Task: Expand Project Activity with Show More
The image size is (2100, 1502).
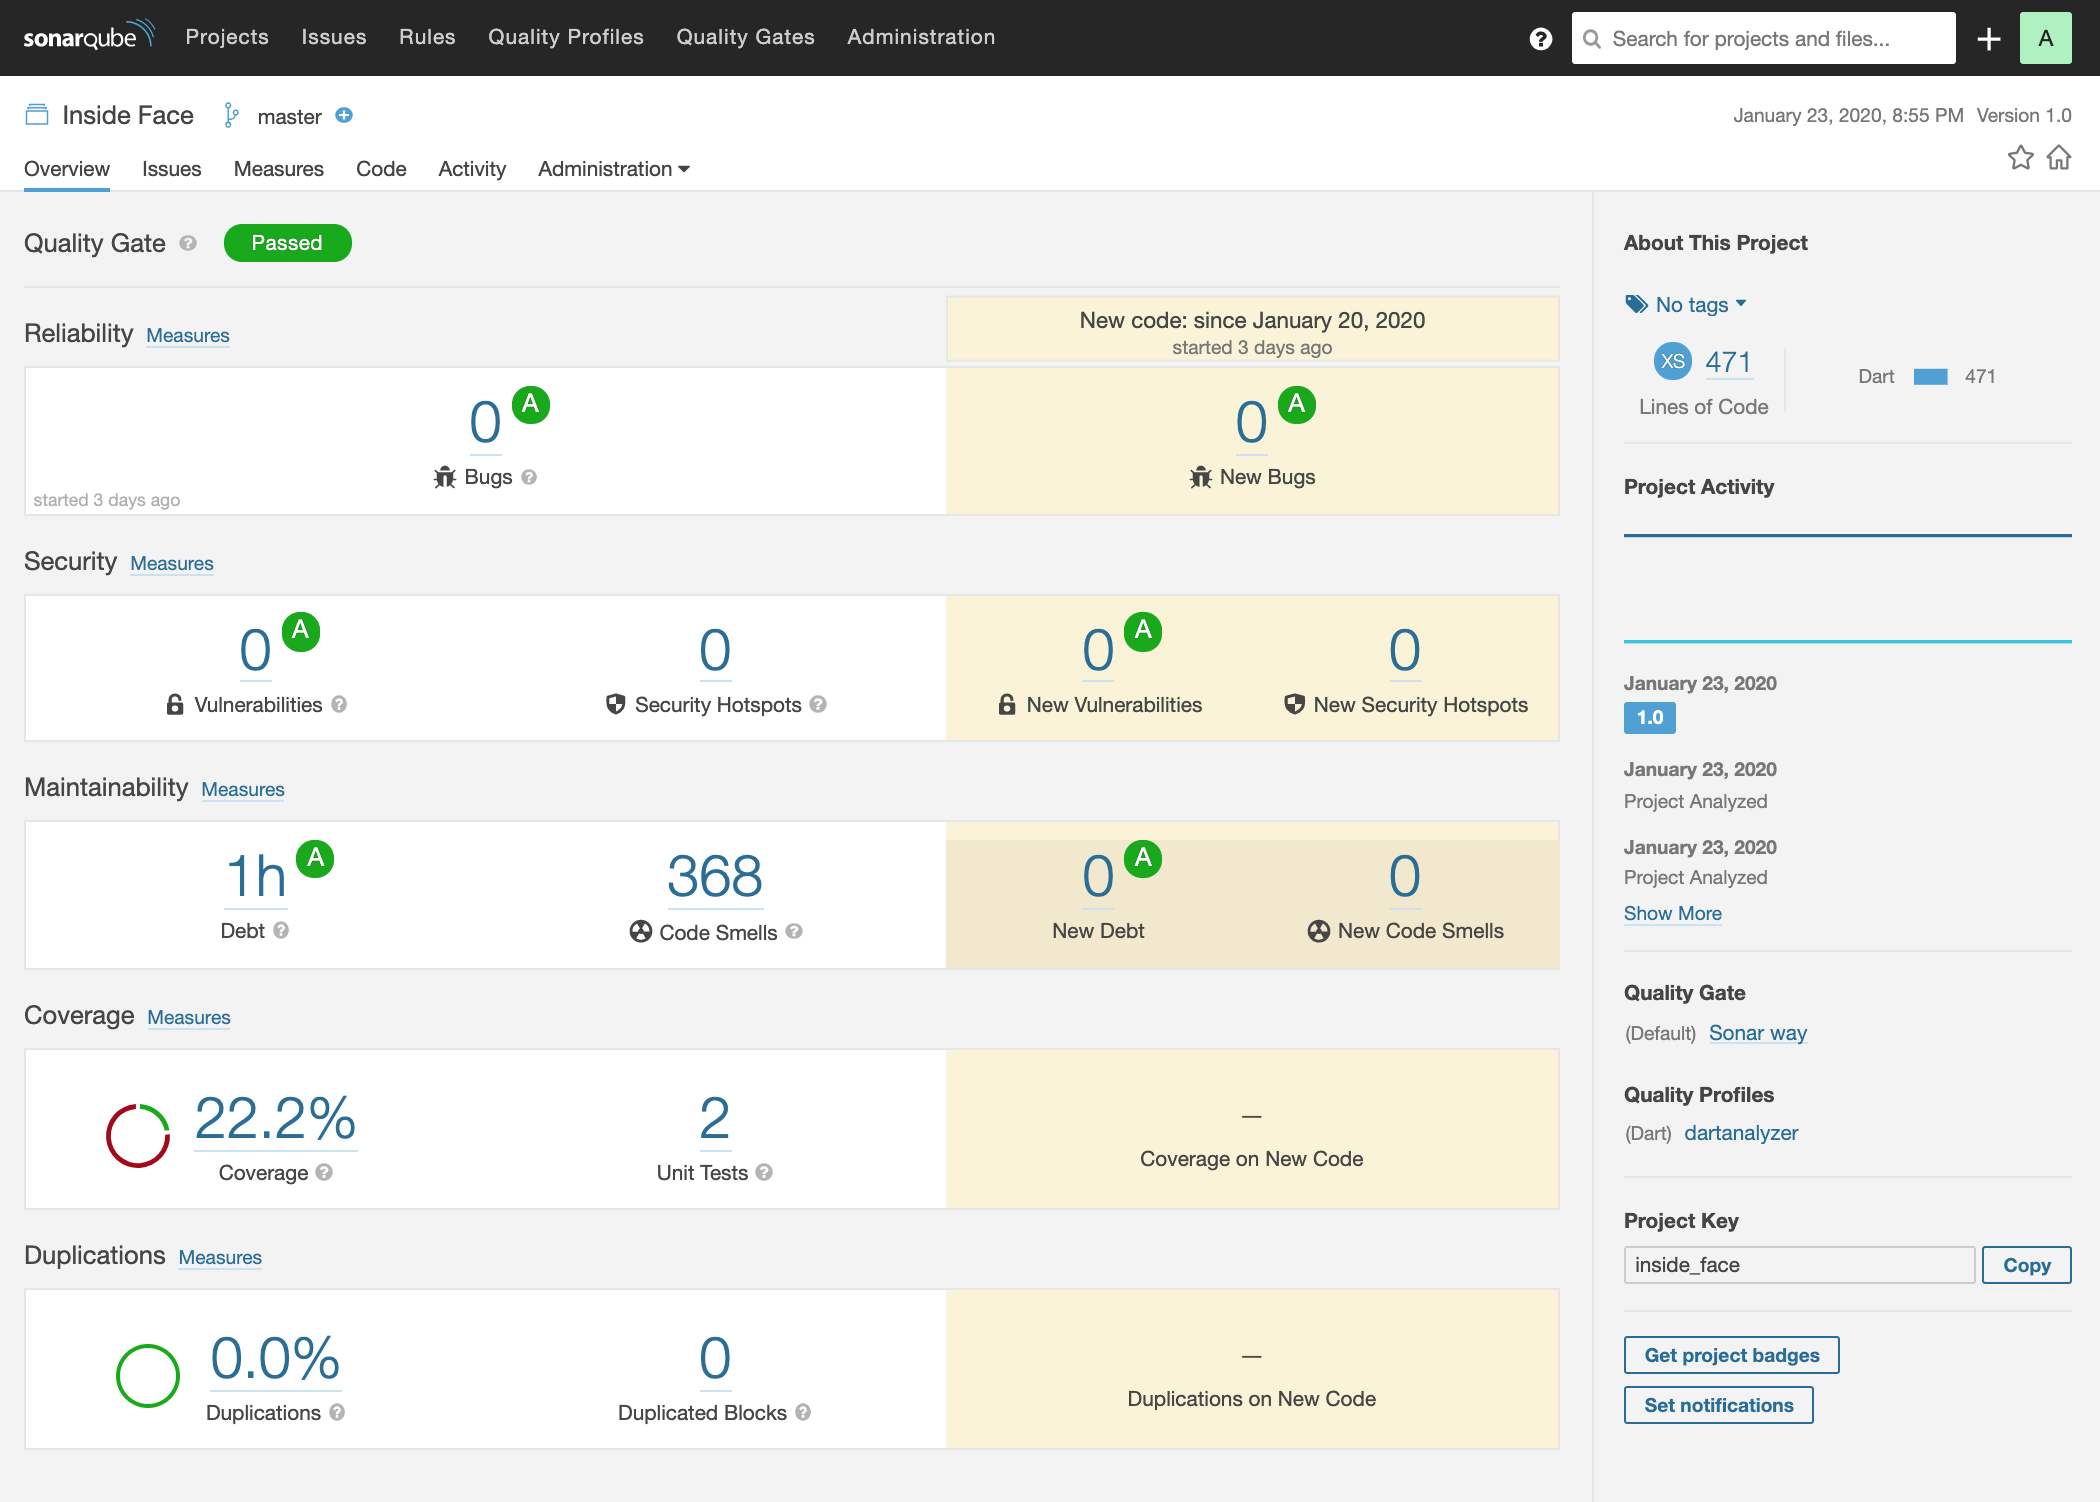Action: 1672,913
